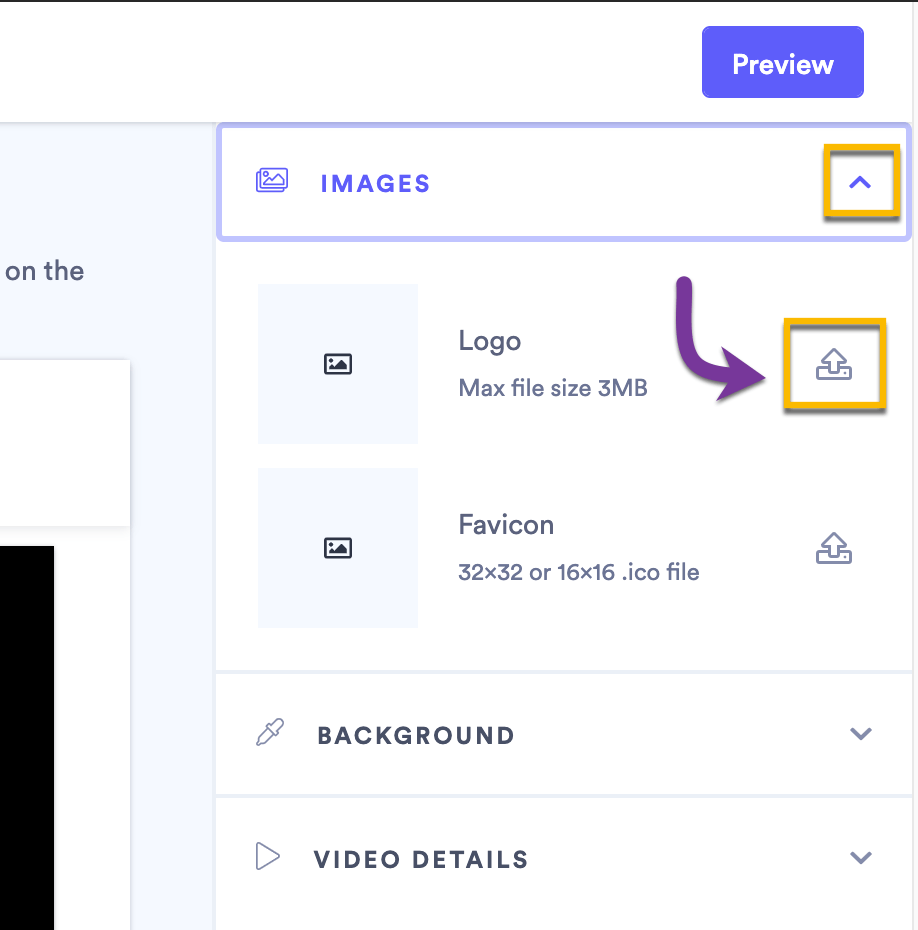The height and width of the screenshot is (930, 918).
Task: Click the Preview button
Action: tap(782, 62)
